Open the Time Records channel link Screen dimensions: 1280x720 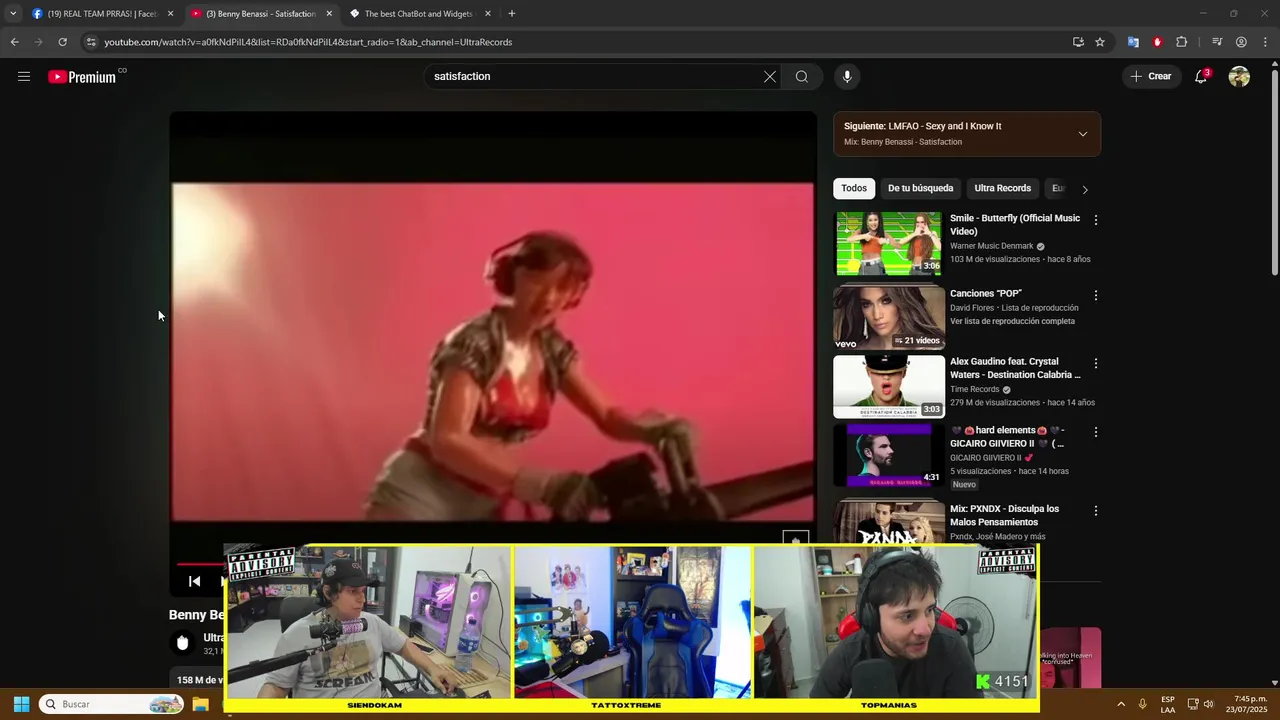[x=975, y=389]
